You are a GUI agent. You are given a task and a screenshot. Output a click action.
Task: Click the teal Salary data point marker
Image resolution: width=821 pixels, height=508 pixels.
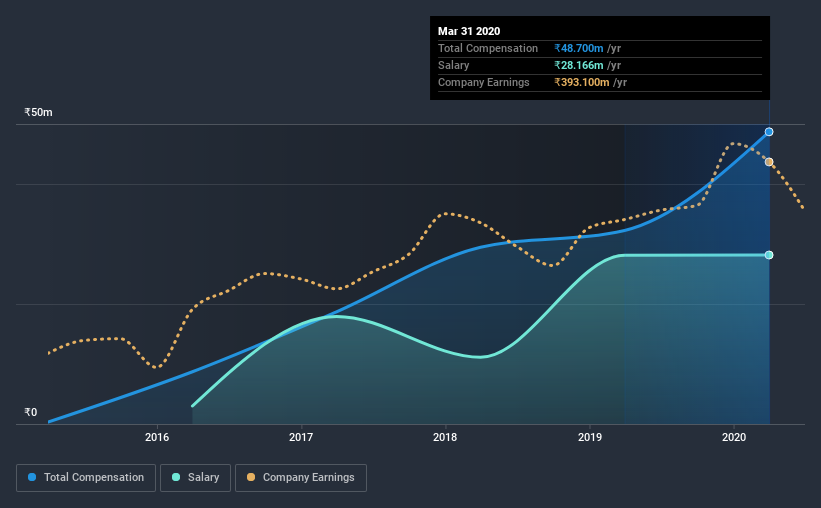point(769,255)
